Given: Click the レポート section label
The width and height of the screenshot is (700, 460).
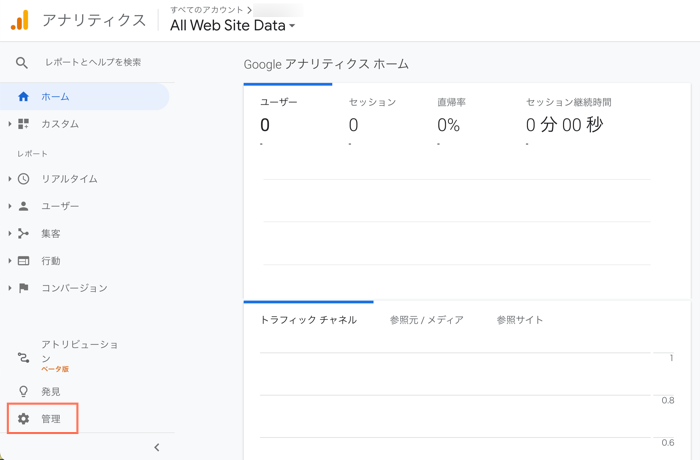Looking at the screenshot, I should (32, 154).
